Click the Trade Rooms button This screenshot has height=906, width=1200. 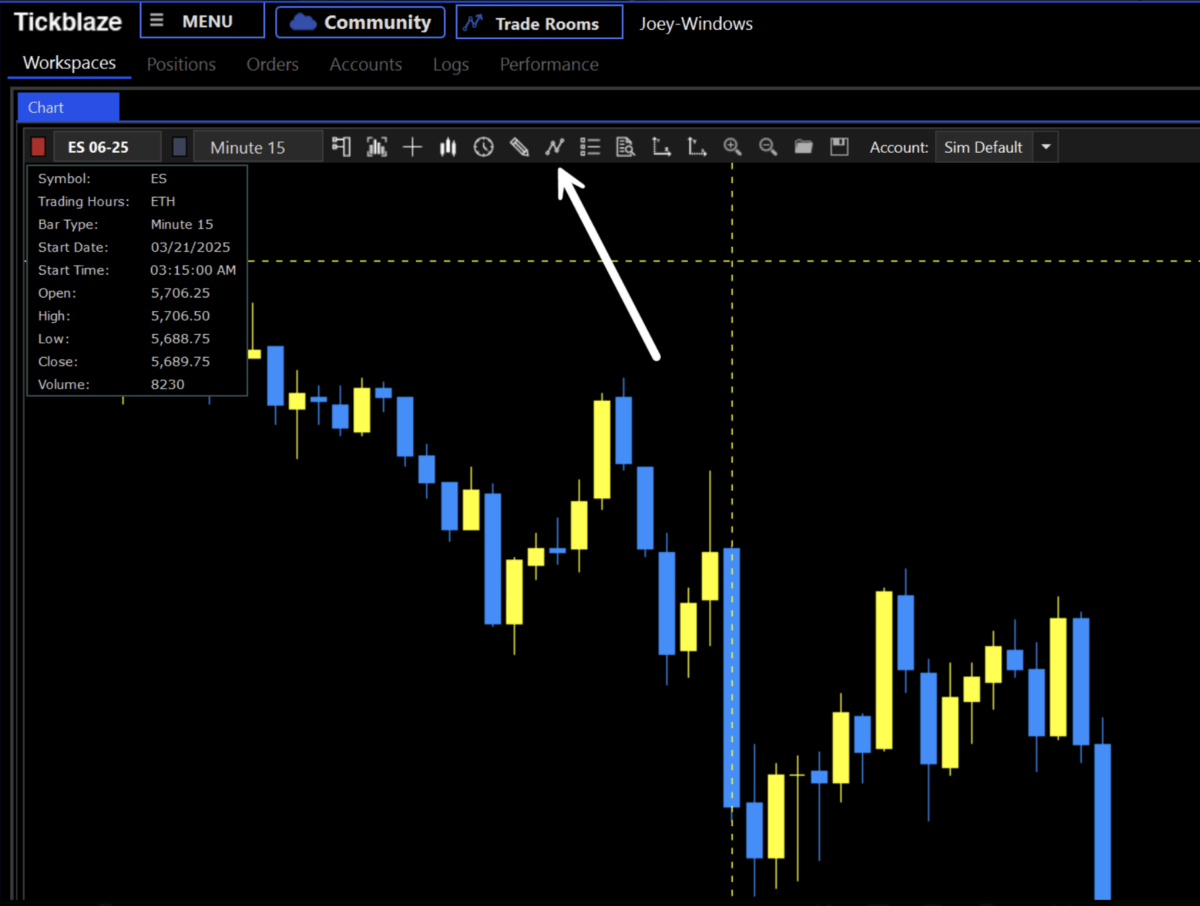pyautogui.click(x=538, y=21)
